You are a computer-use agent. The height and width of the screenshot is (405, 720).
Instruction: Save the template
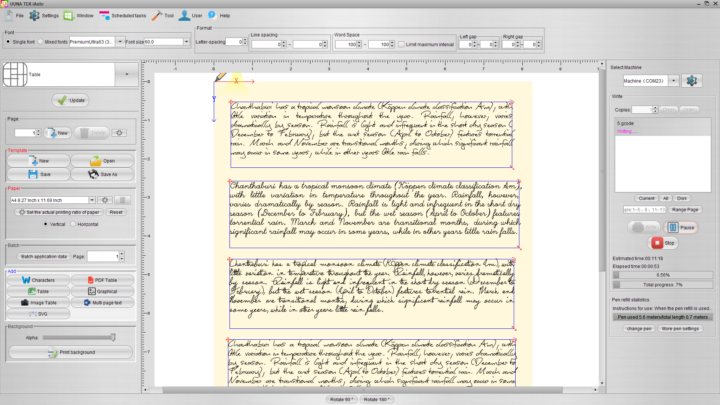coord(39,174)
